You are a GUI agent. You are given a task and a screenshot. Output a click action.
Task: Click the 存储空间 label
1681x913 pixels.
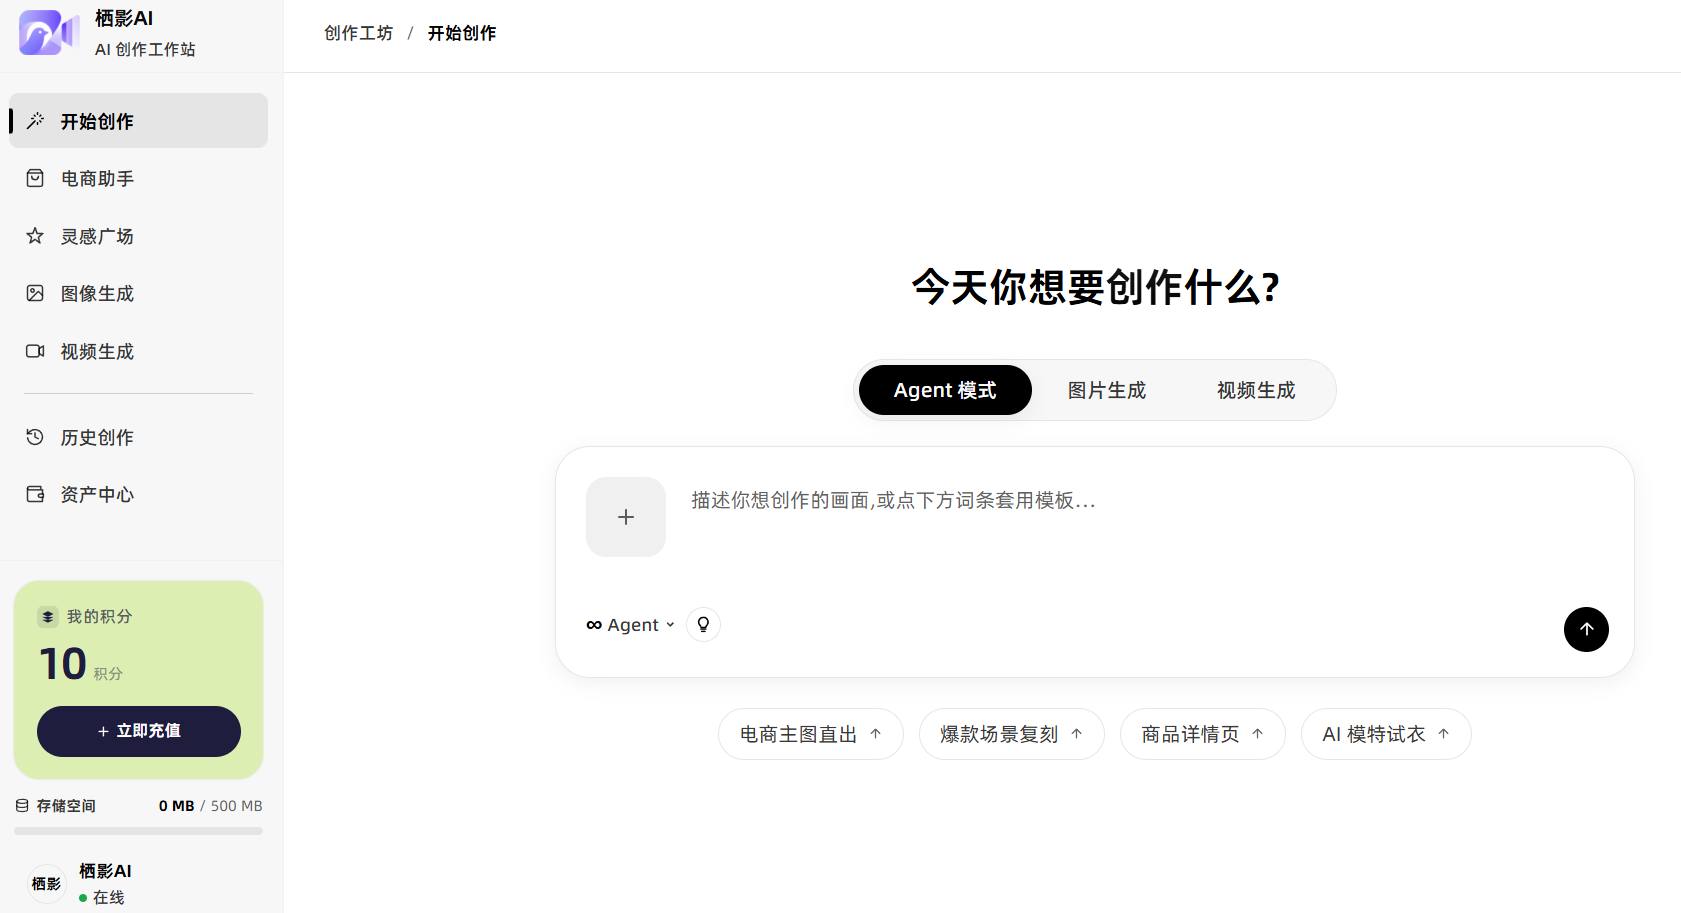click(66, 806)
